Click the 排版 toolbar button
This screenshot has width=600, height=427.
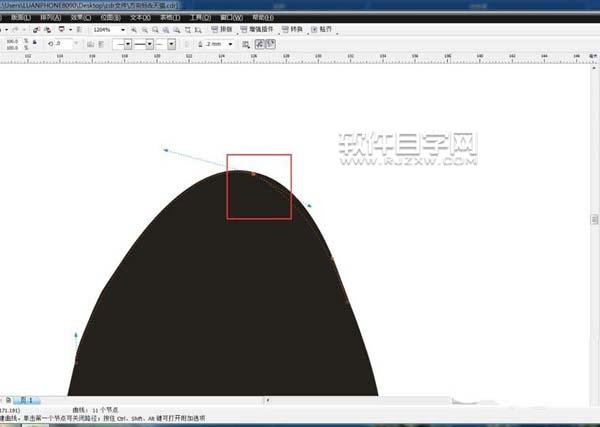click(222, 29)
